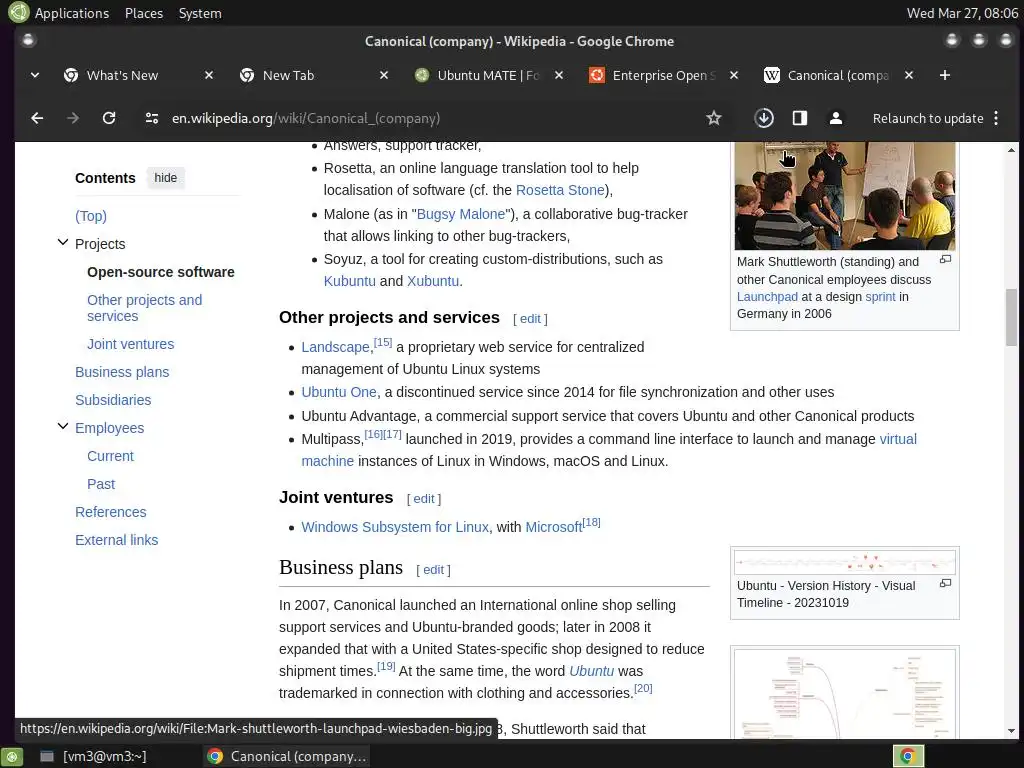Open the Chrome downloads icon
The height and width of the screenshot is (768, 1024).
(x=763, y=118)
